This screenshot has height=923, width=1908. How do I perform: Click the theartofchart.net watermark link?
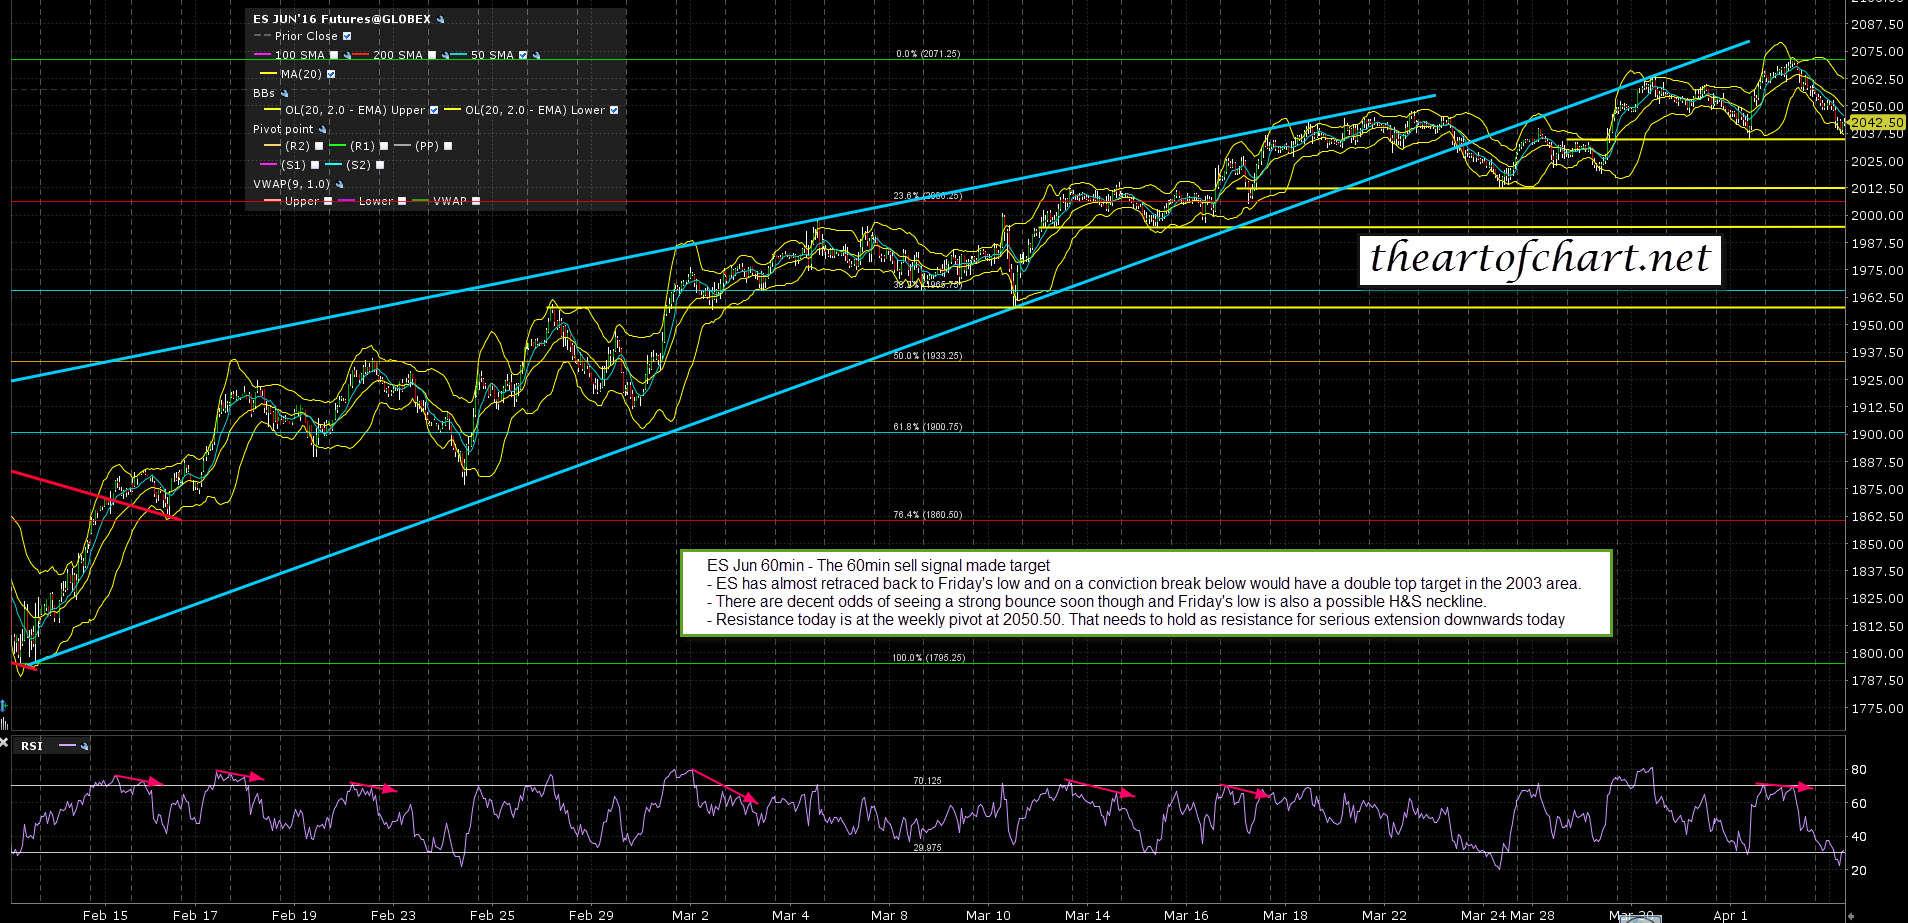(x=1539, y=259)
